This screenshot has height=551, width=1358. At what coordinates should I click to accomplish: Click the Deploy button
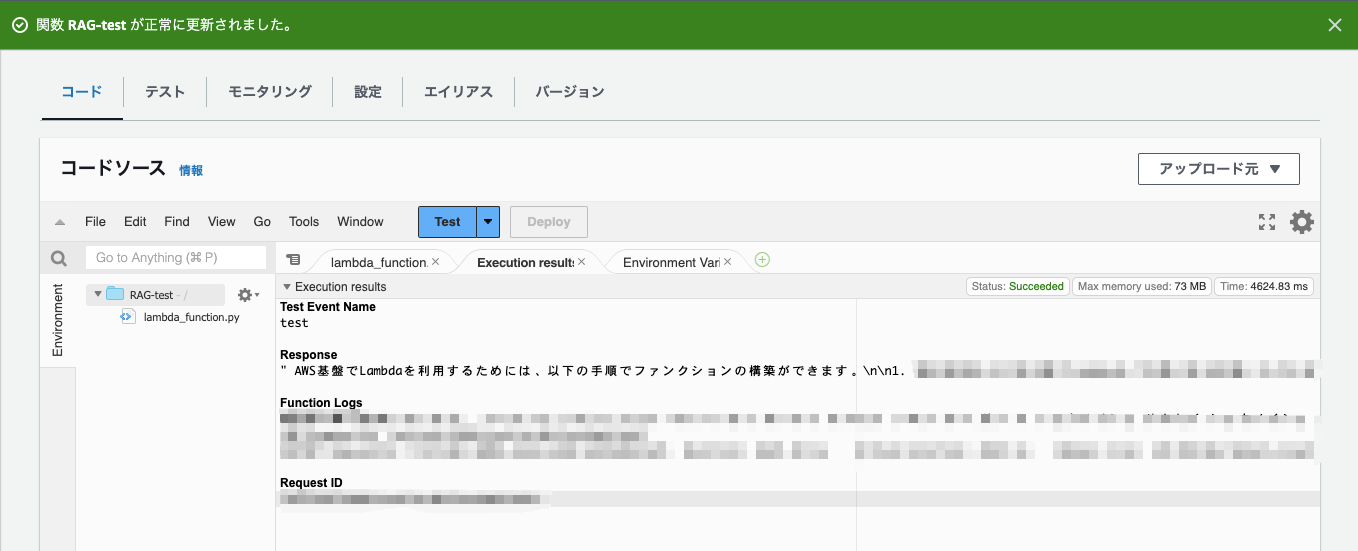549,222
